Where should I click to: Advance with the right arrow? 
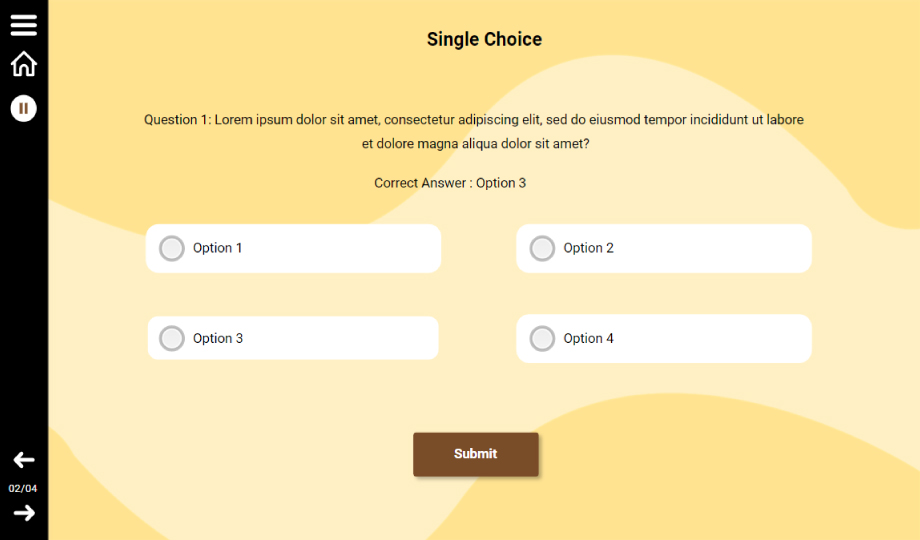24,513
